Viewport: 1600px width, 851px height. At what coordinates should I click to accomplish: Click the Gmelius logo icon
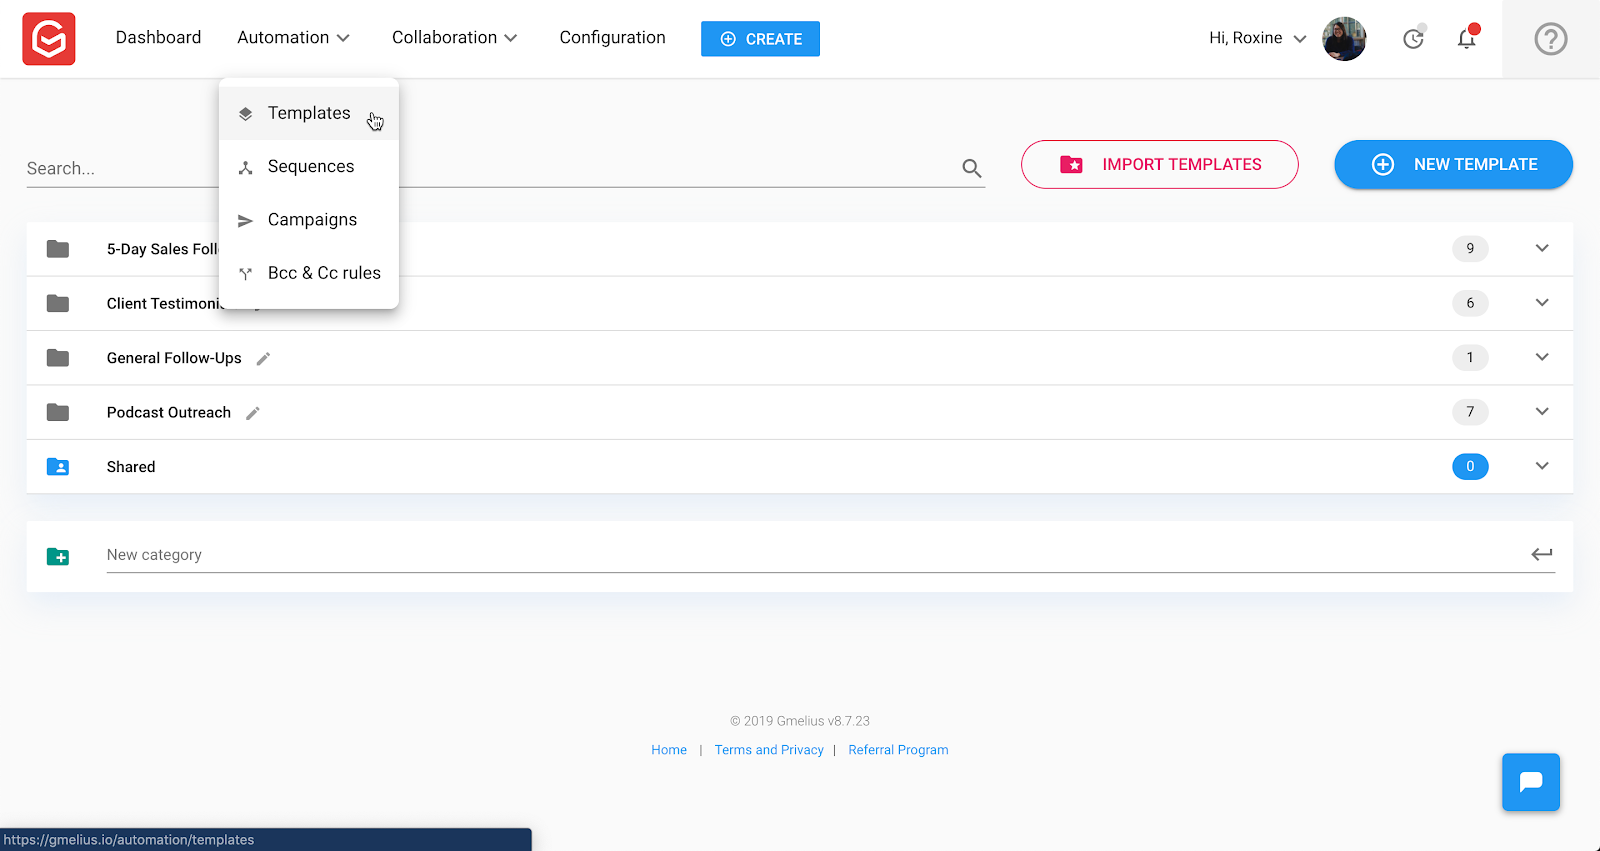[49, 39]
